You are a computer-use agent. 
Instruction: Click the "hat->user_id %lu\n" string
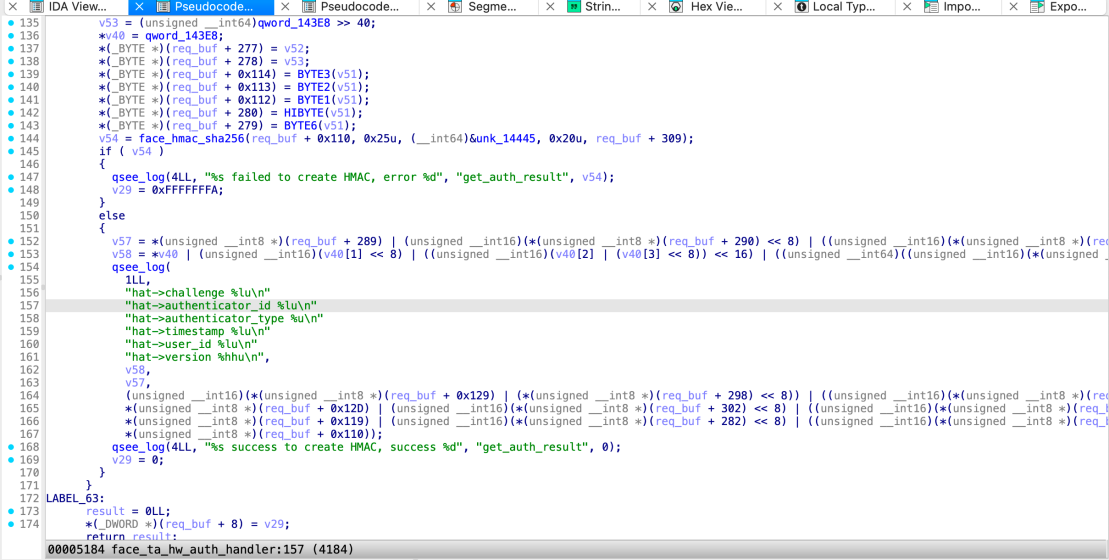(x=191, y=344)
